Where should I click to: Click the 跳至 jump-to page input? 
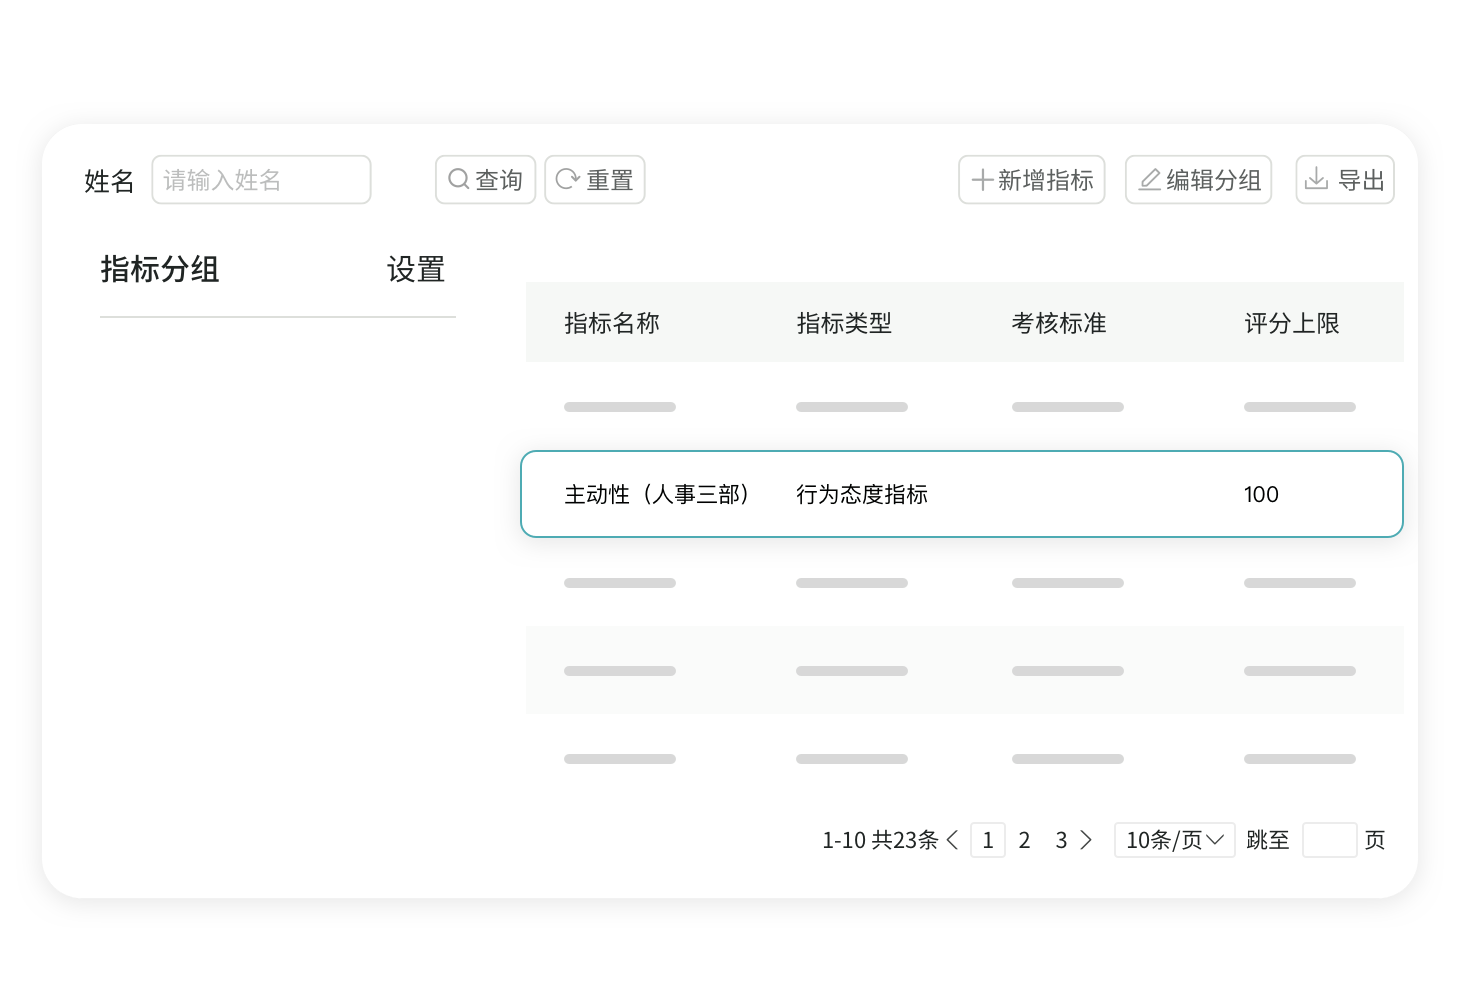[1330, 840]
